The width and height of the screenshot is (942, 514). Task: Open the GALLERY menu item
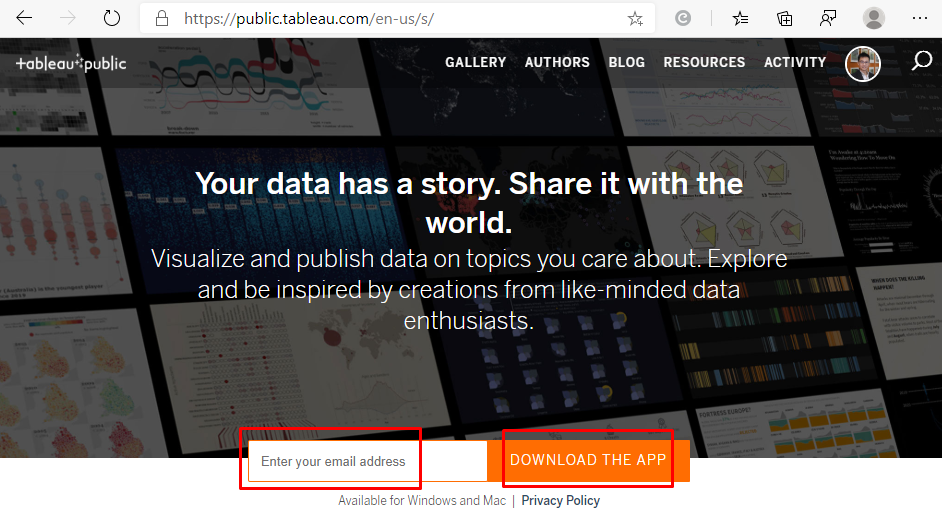coord(475,62)
